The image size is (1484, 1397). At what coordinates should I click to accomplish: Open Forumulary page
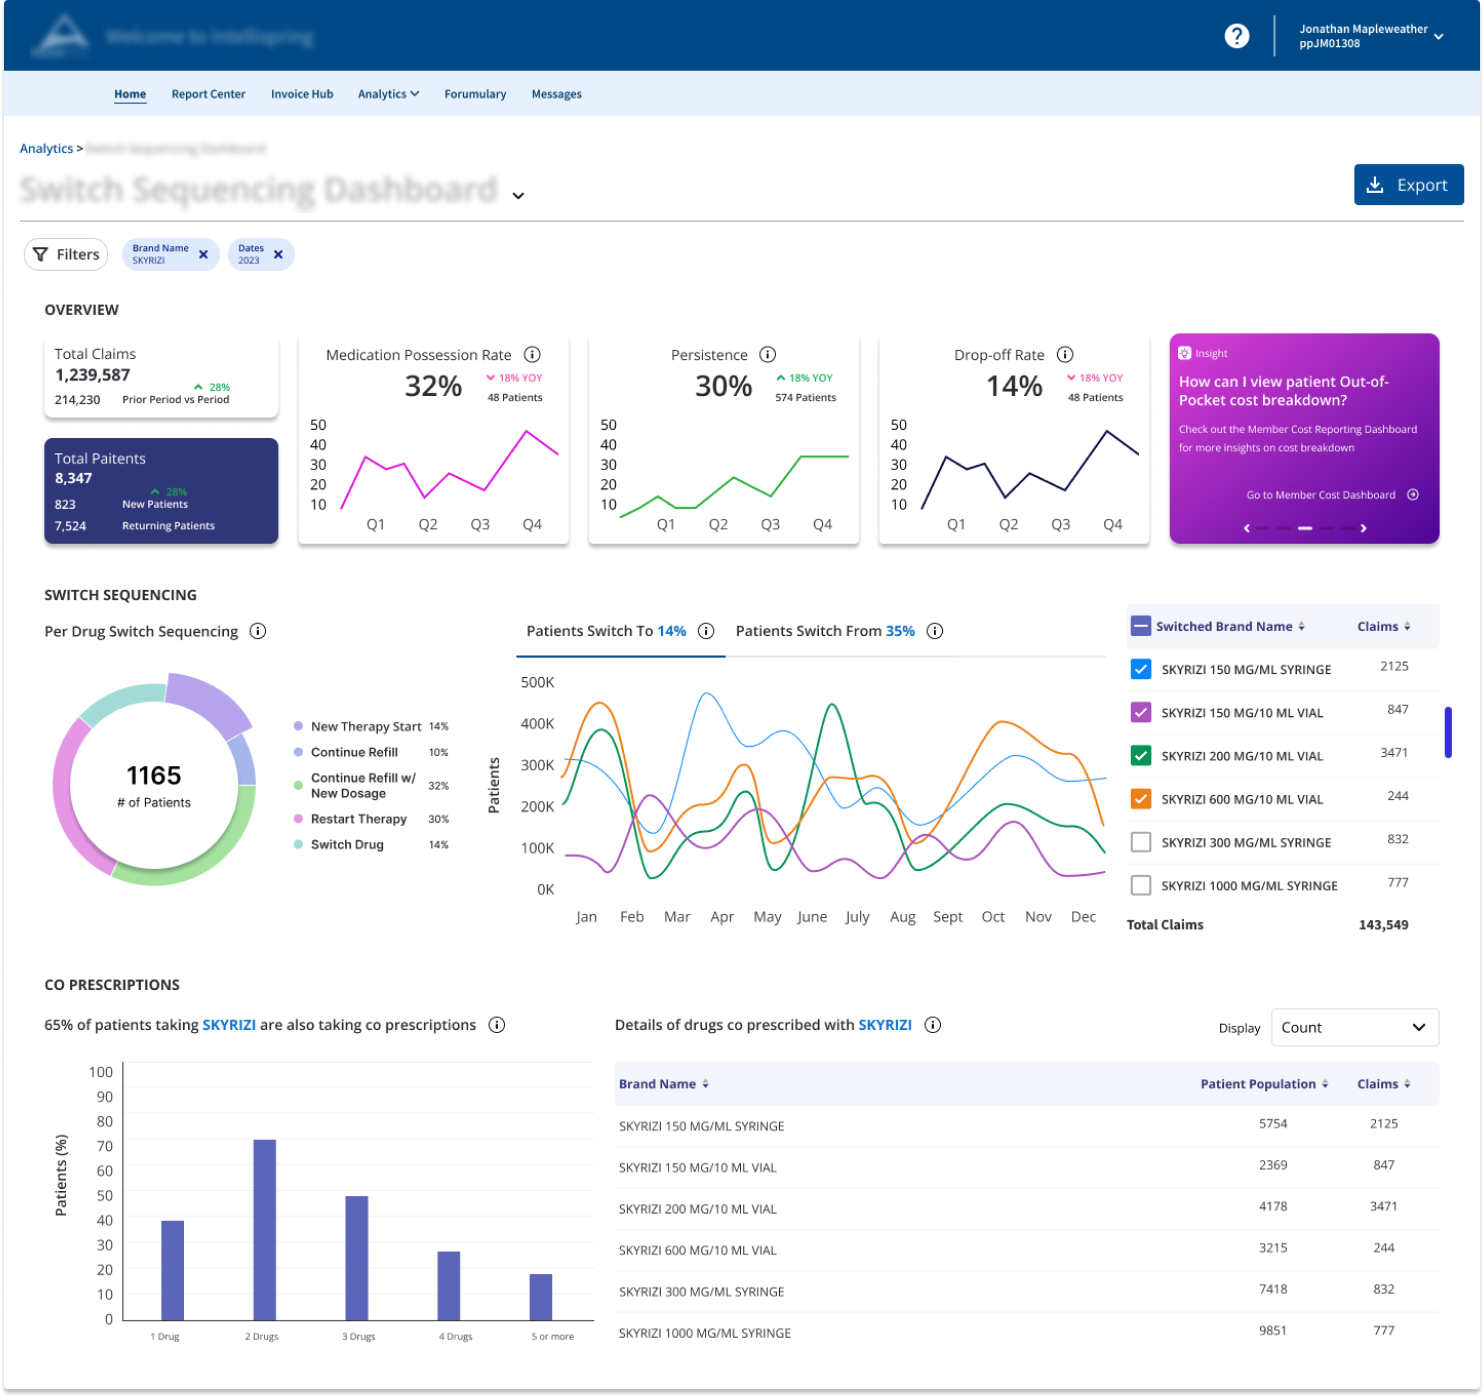[x=475, y=94]
